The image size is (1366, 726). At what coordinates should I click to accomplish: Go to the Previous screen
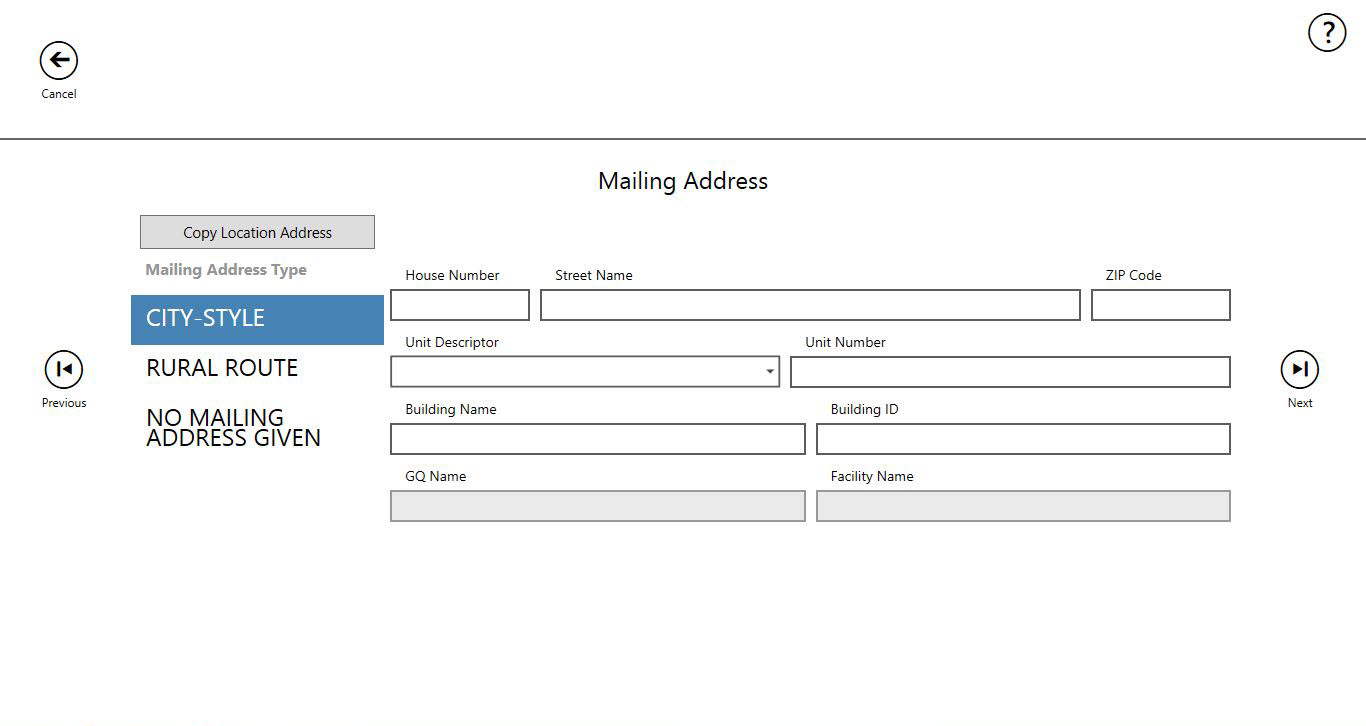coord(64,370)
